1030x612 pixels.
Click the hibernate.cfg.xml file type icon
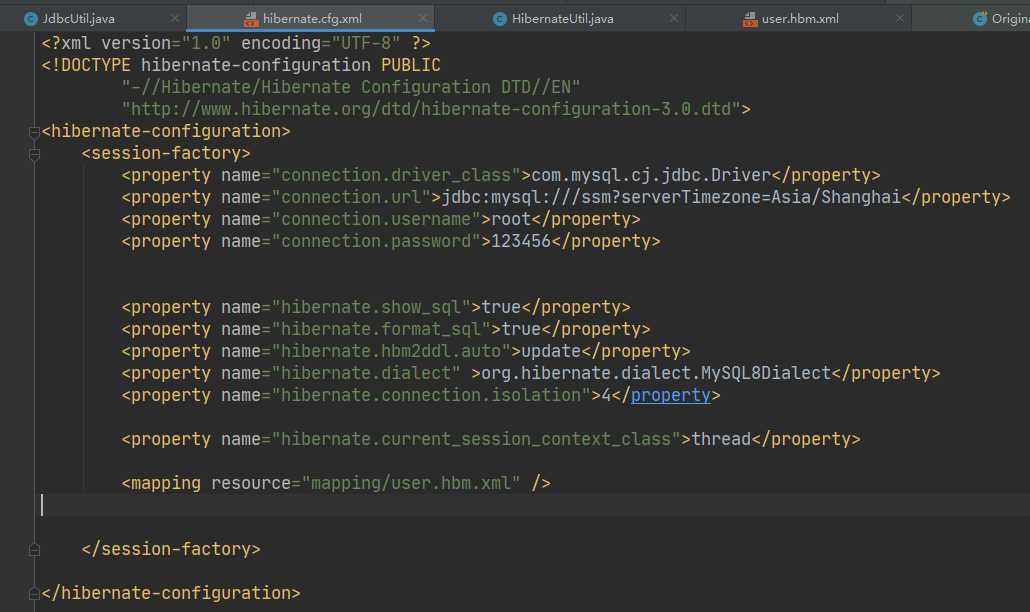coord(251,19)
